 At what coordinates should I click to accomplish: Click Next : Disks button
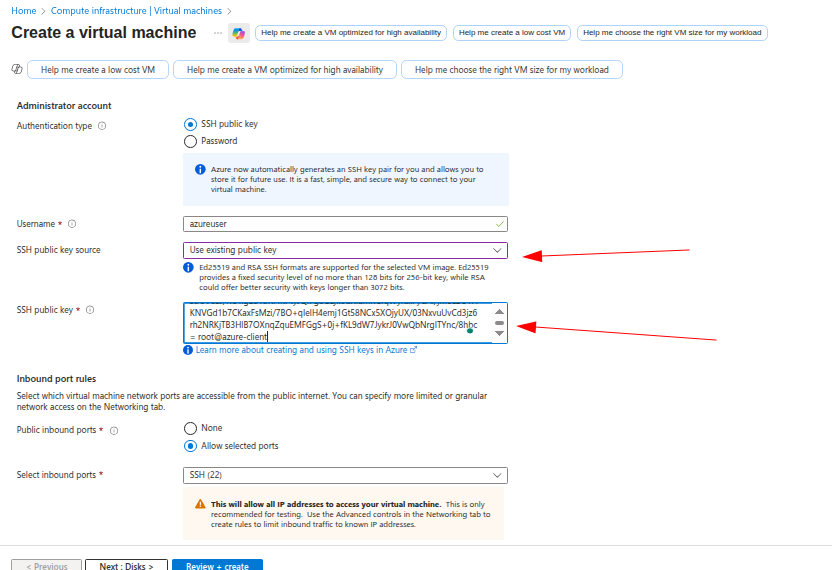[126, 565]
